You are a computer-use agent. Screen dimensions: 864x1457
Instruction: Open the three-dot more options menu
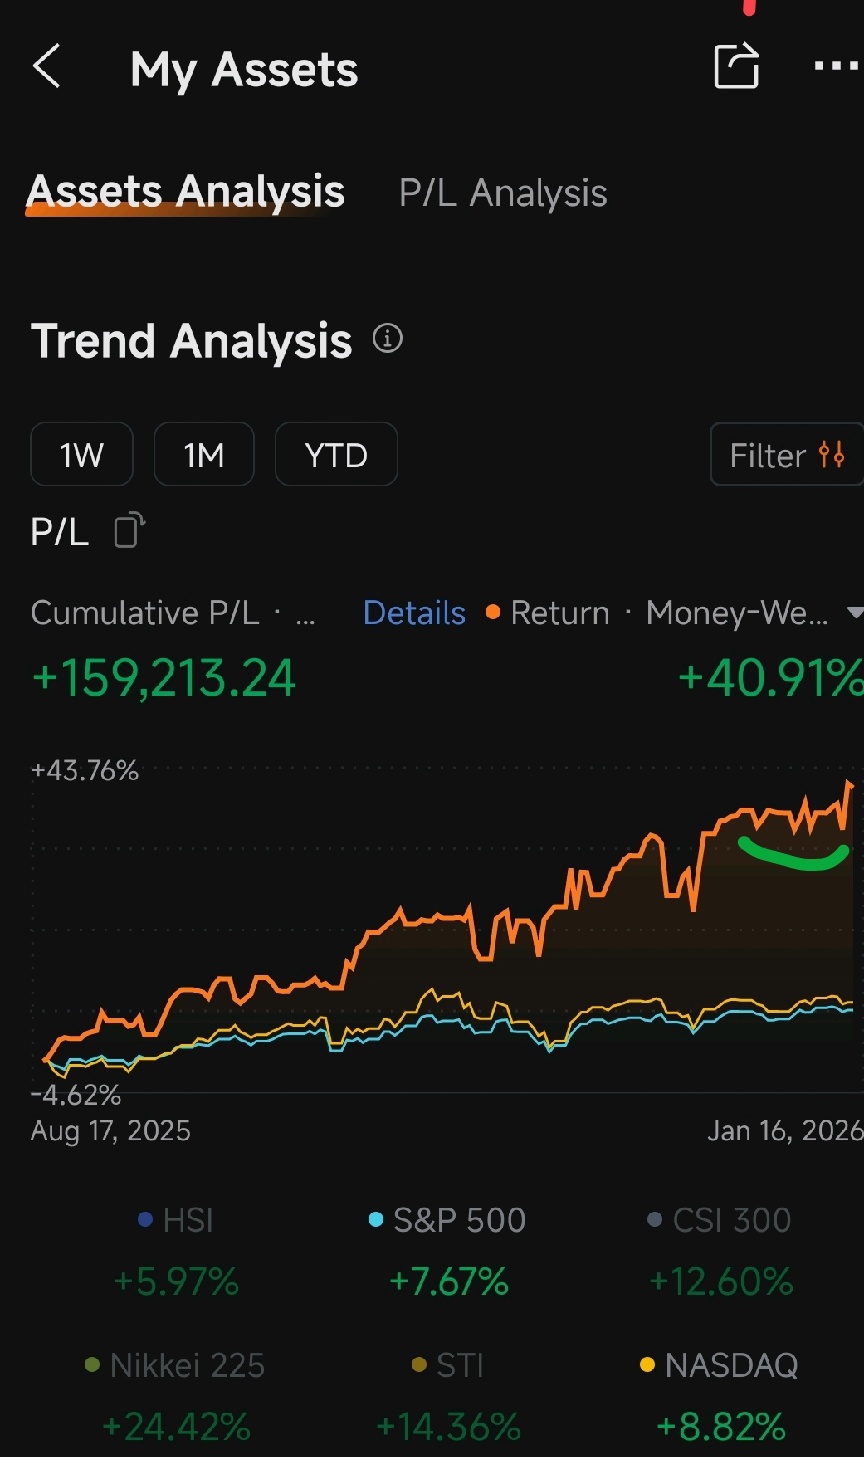click(833, 66)
